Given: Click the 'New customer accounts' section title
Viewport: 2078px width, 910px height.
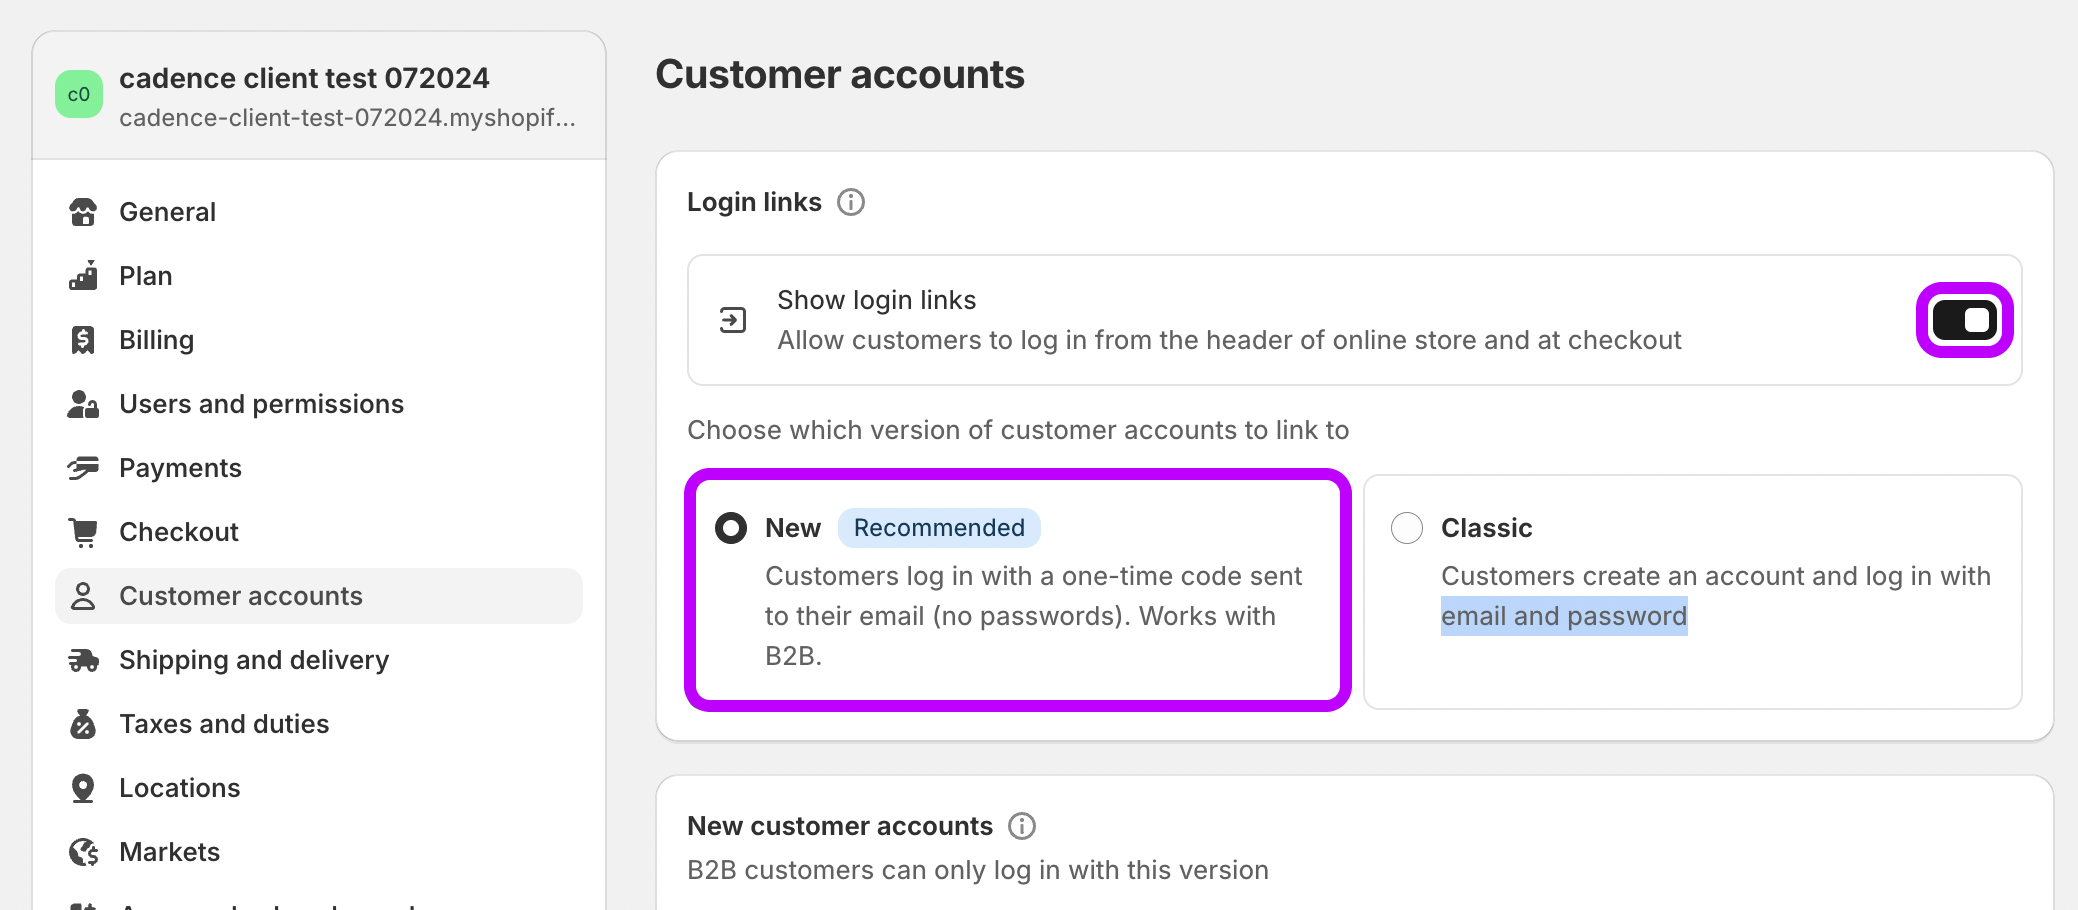Looking at the screenshot, I should point(840,826).
